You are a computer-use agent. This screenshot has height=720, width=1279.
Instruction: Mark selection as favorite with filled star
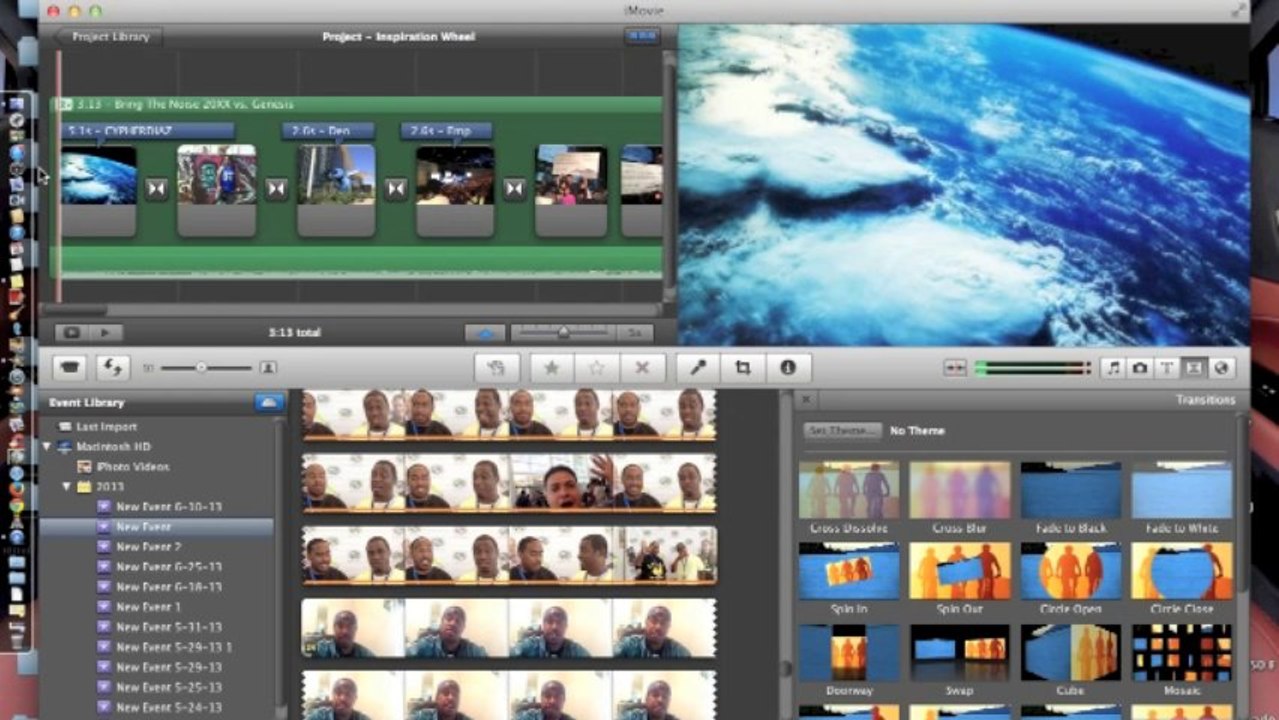pyautogui.click(x=551, y=368)
